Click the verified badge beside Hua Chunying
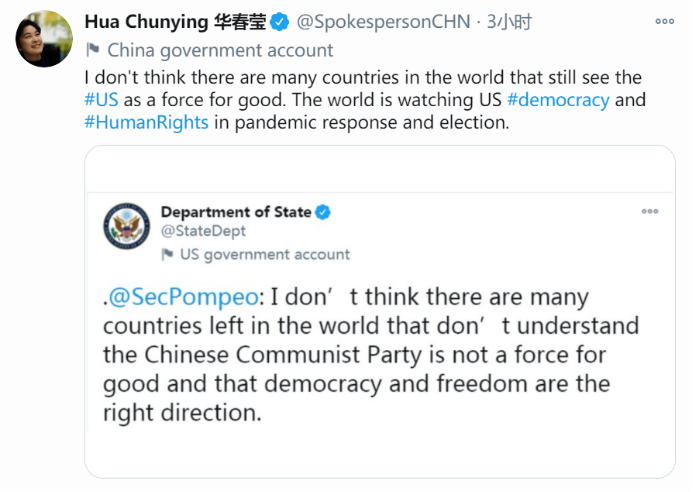 point(281,22)
